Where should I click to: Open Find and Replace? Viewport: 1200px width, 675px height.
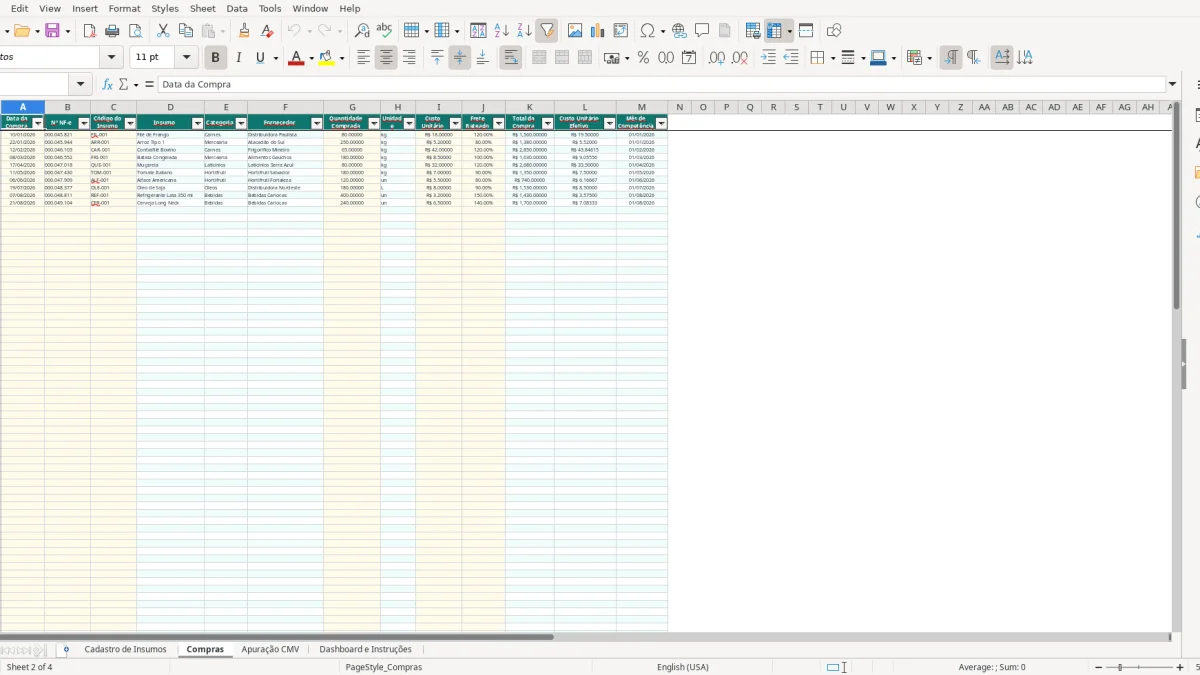coord(362,31)
